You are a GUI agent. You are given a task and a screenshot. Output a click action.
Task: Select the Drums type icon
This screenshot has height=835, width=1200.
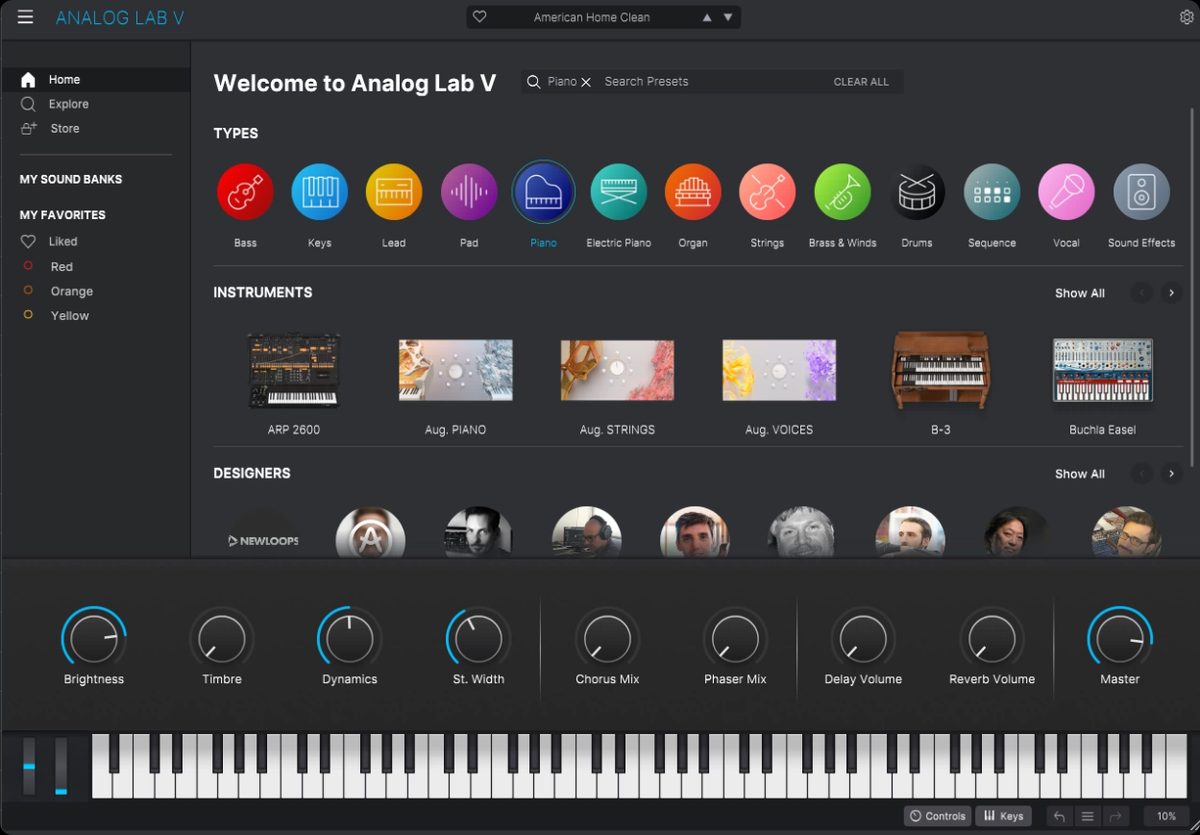(917, 192)
